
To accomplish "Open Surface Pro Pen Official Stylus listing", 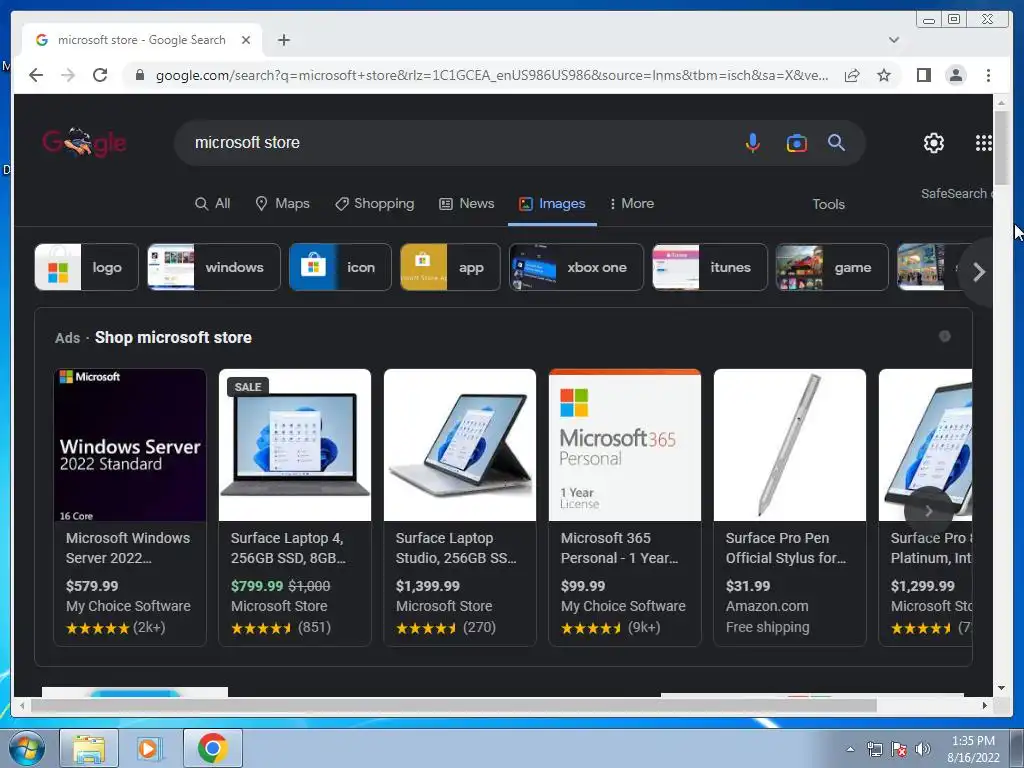I will pos(786,548).
